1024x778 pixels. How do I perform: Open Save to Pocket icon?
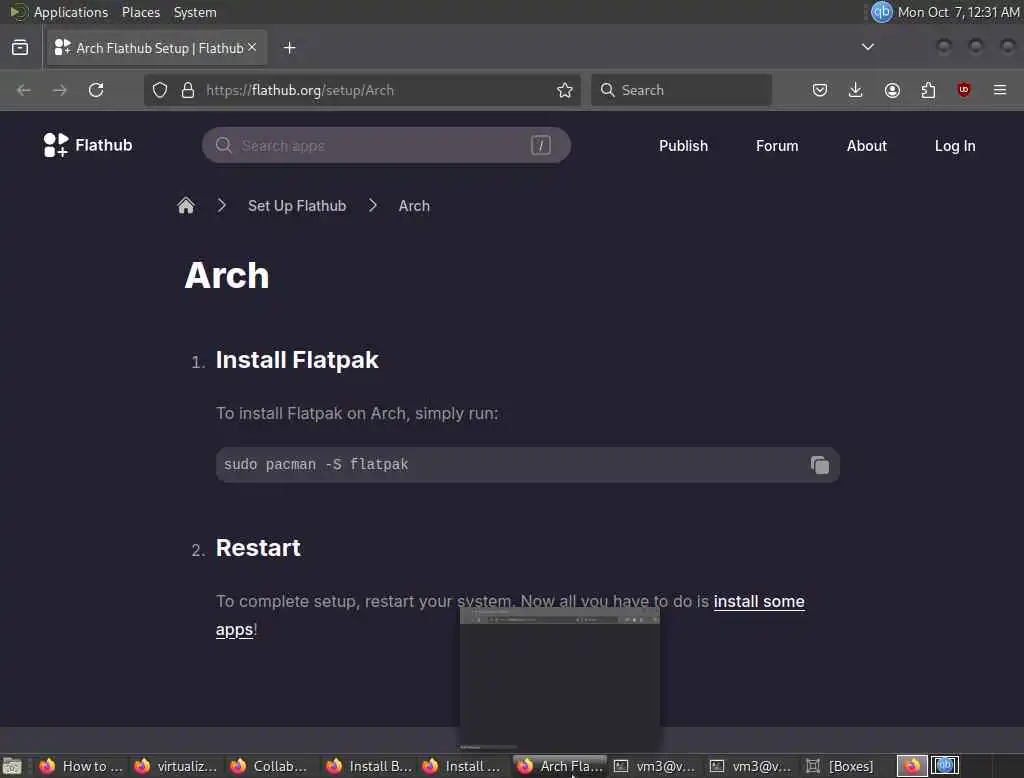(x=820, y=90)
